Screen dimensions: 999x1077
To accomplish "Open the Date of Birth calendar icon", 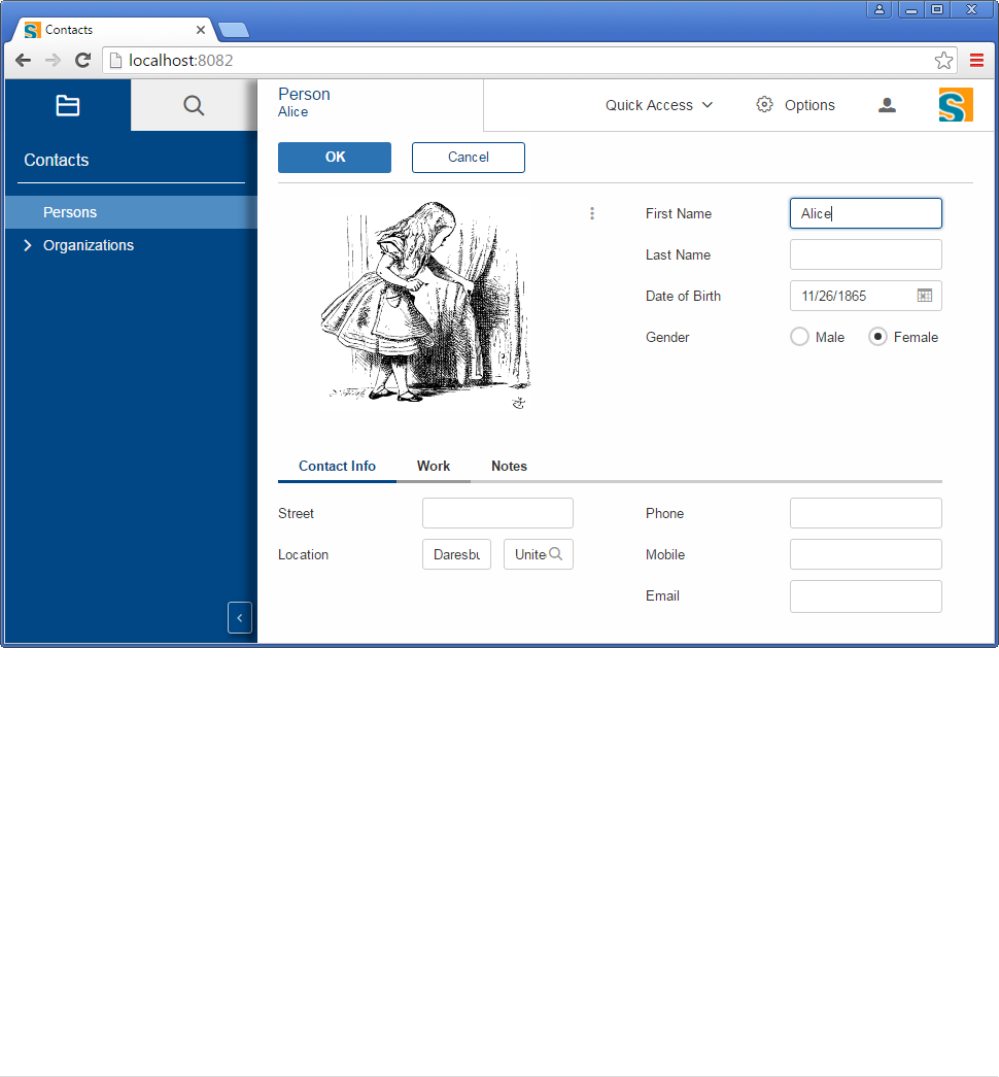I will 924,295.
